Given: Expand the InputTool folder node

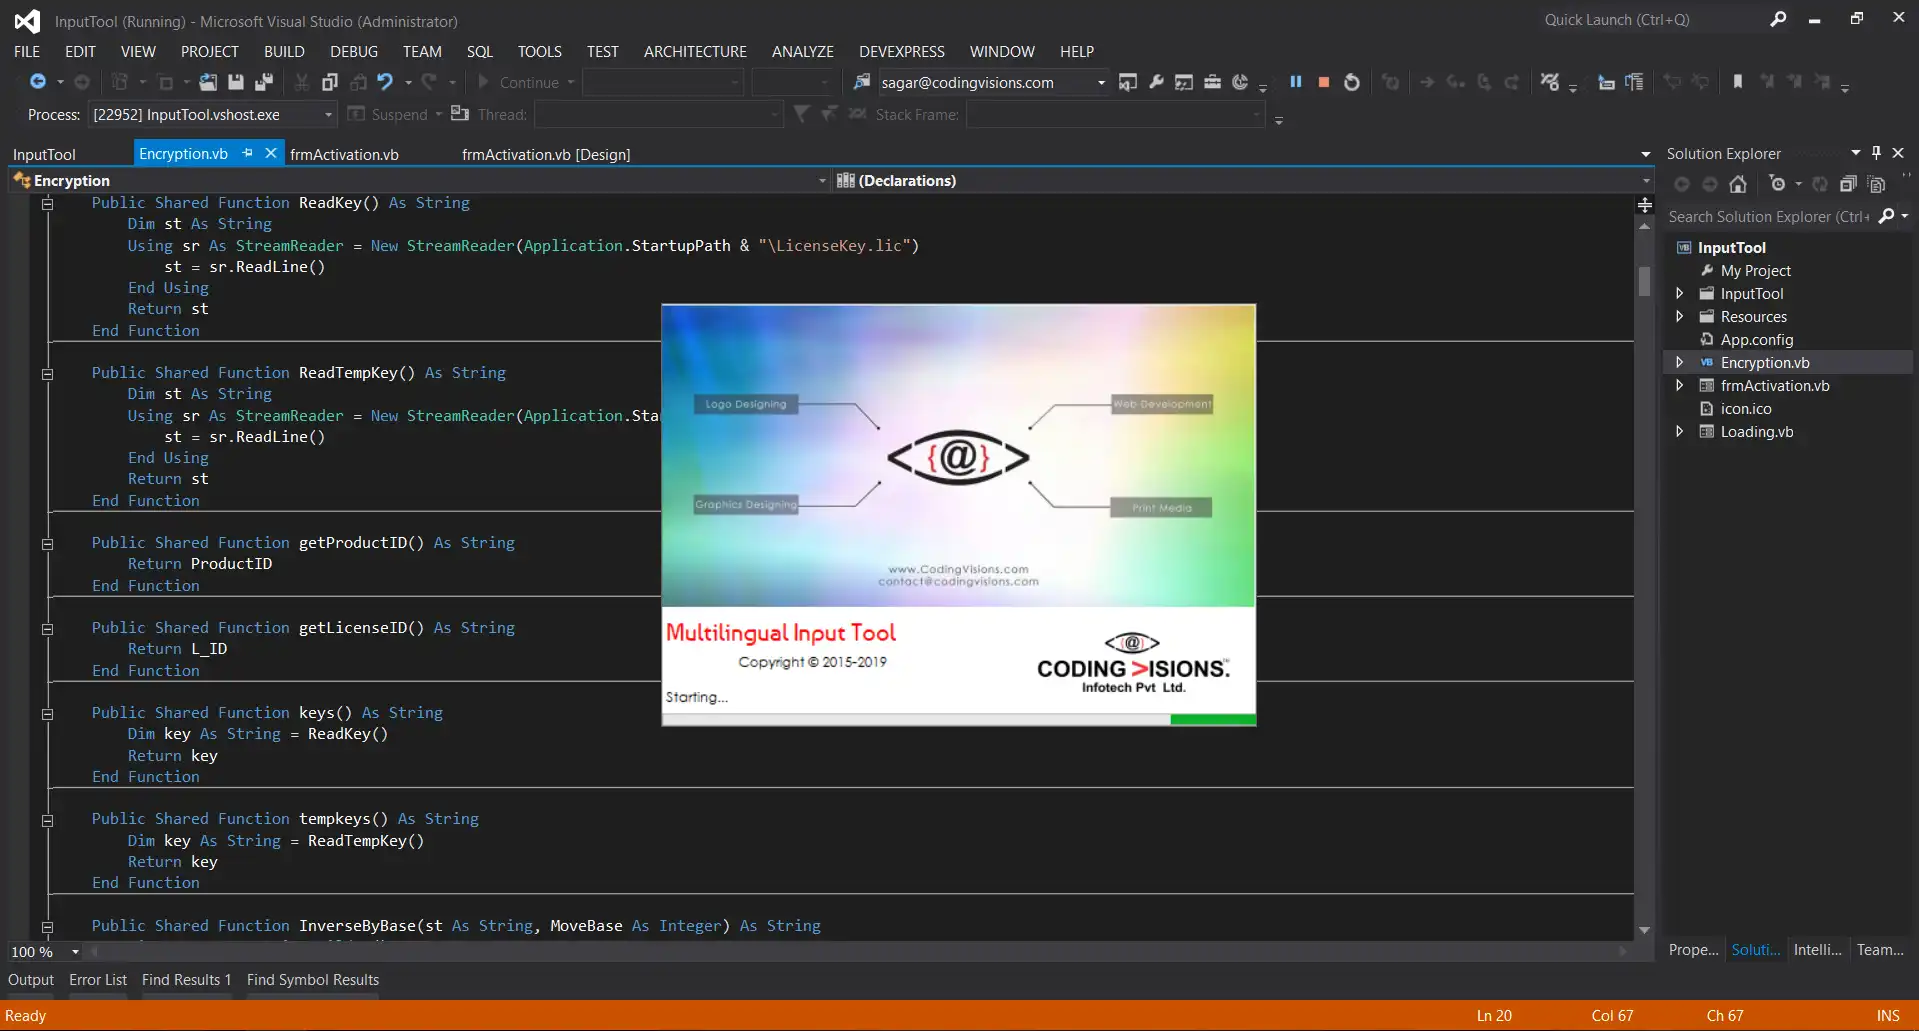Looking at the screenshot, I should tap(1680, 293).
